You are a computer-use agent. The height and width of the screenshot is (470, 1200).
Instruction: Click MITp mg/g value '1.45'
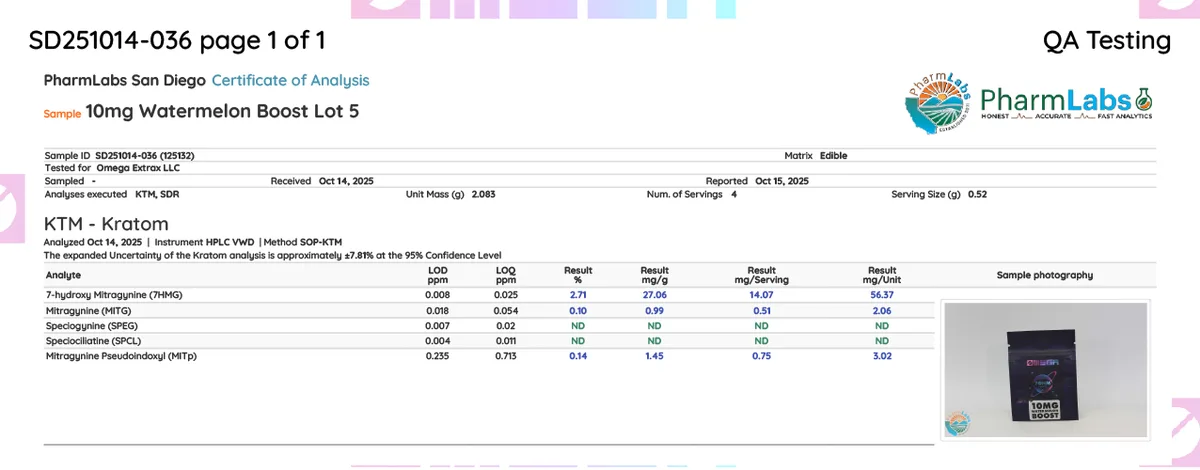point(655,356)
